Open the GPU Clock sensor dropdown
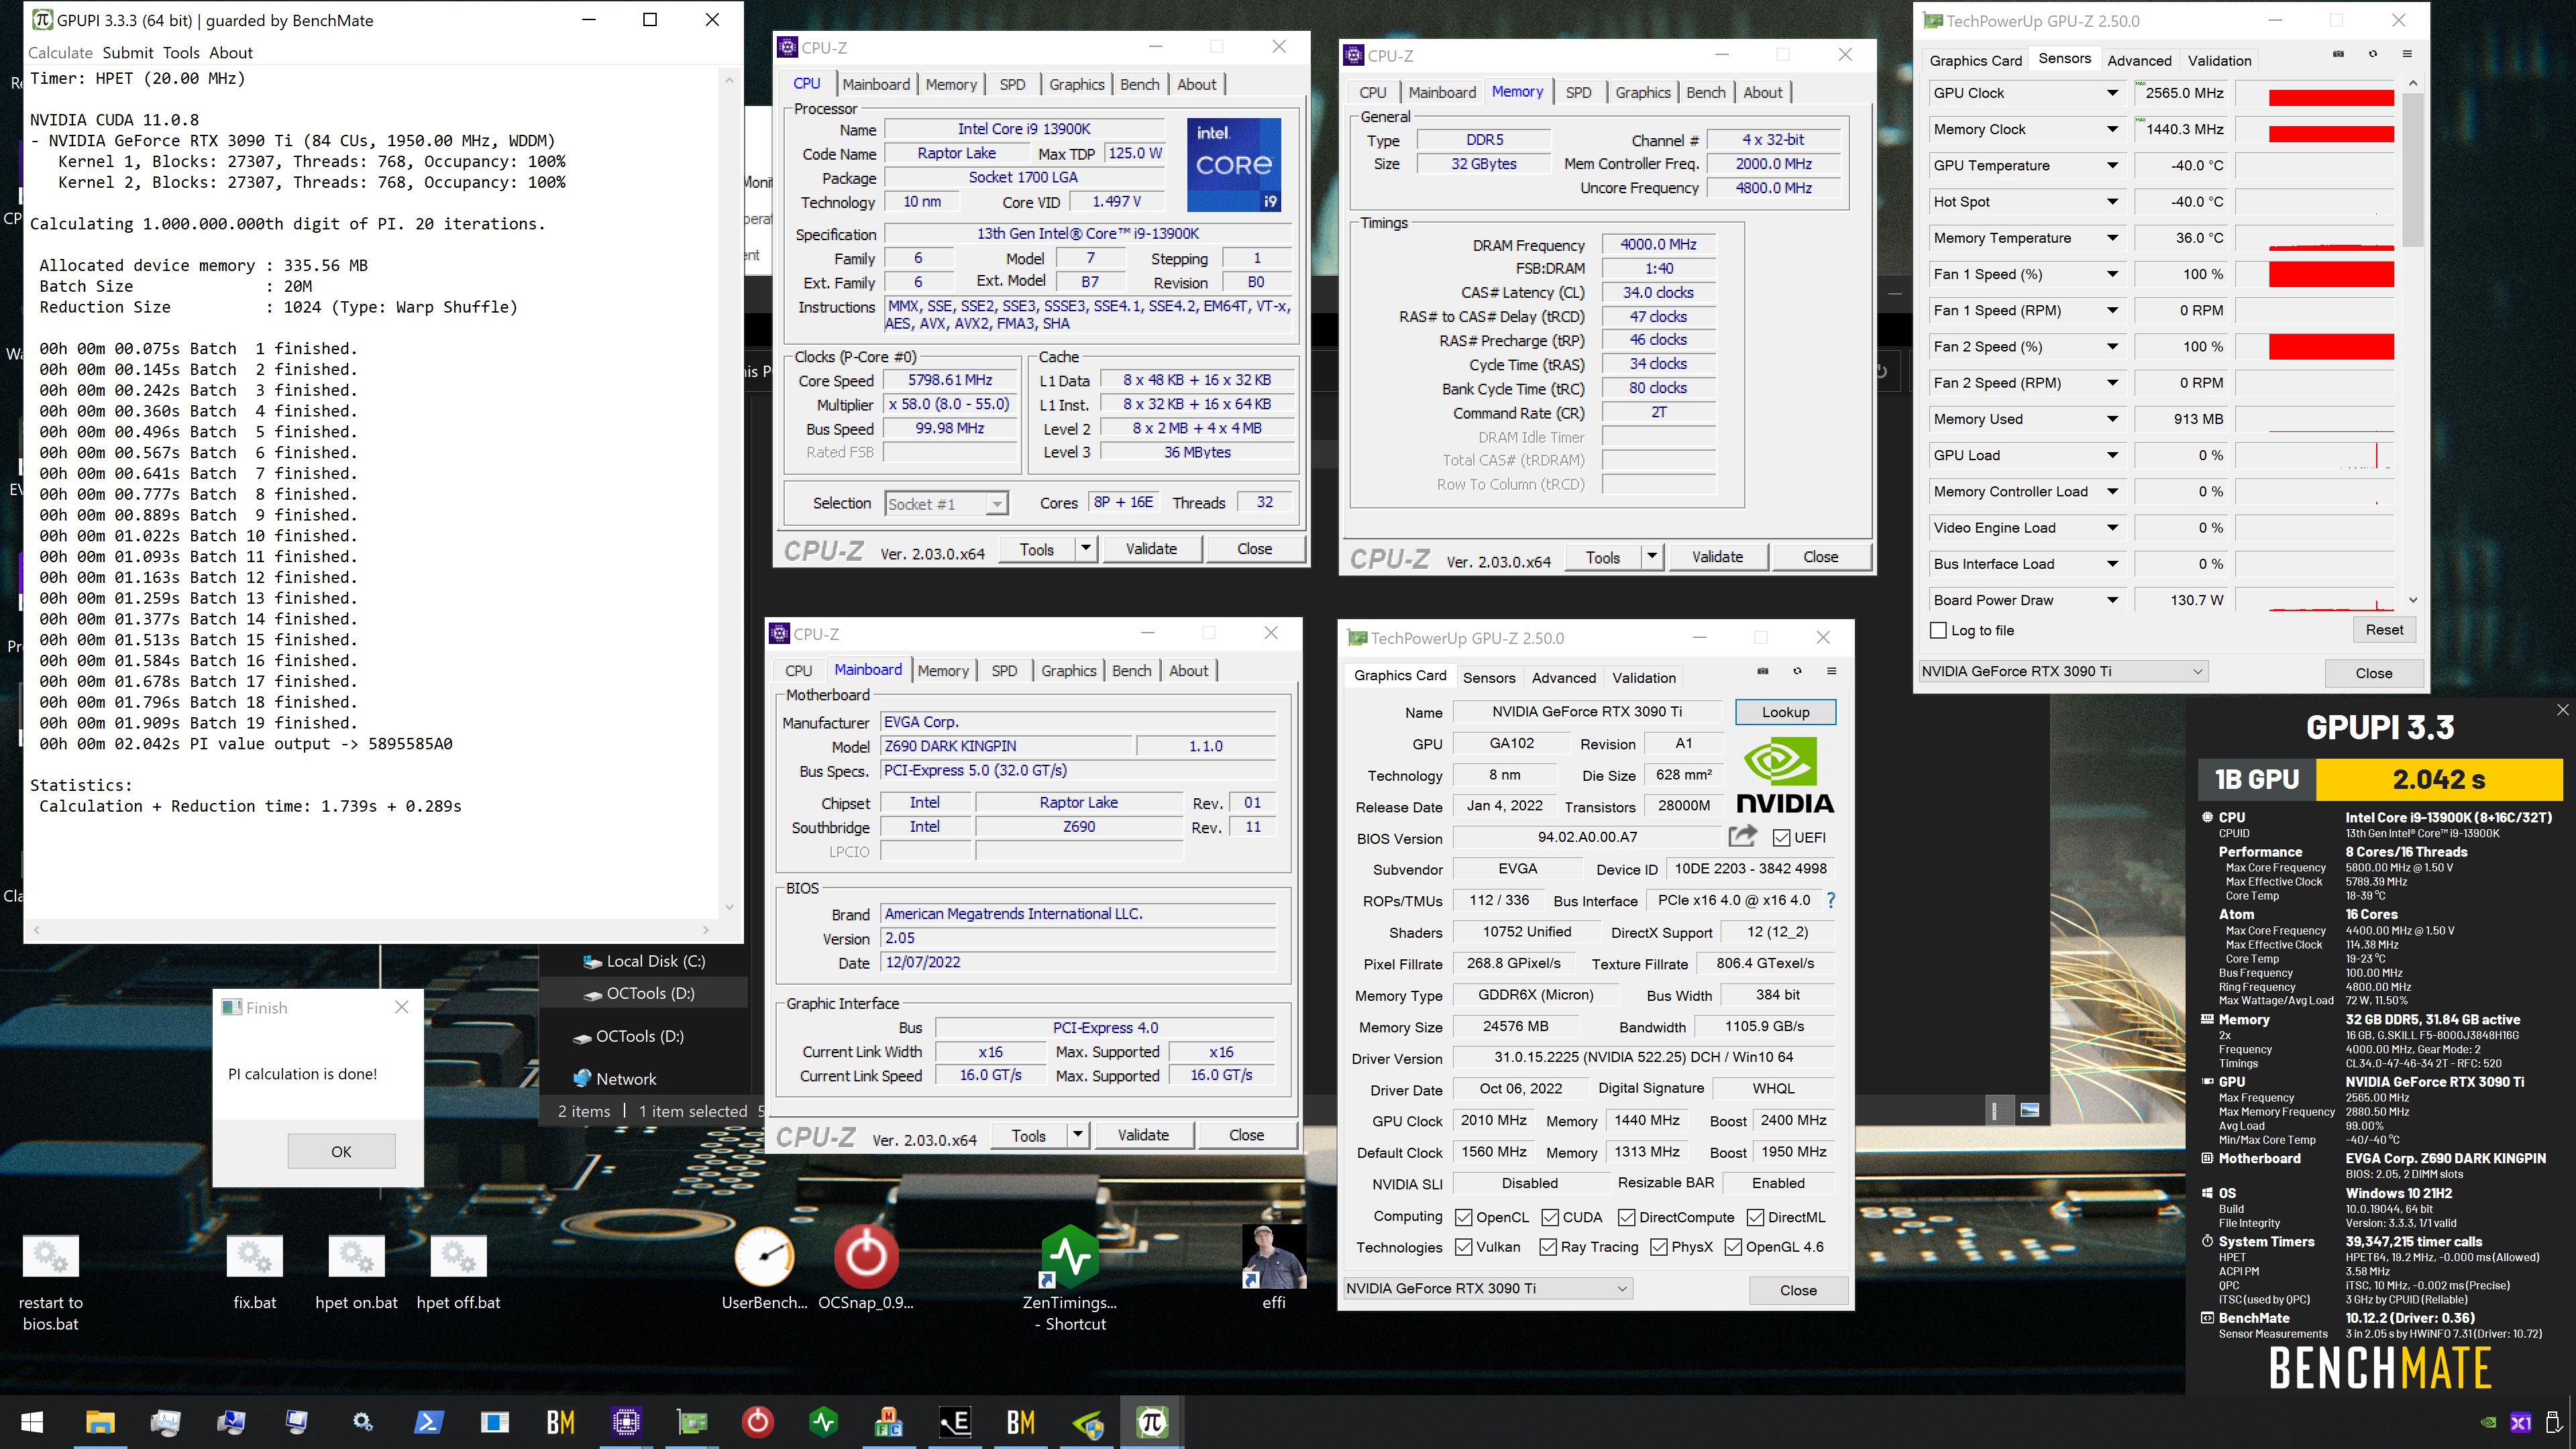Screen dimensions: 2576x1449 pyautogui.click(x=2112, y=93)
